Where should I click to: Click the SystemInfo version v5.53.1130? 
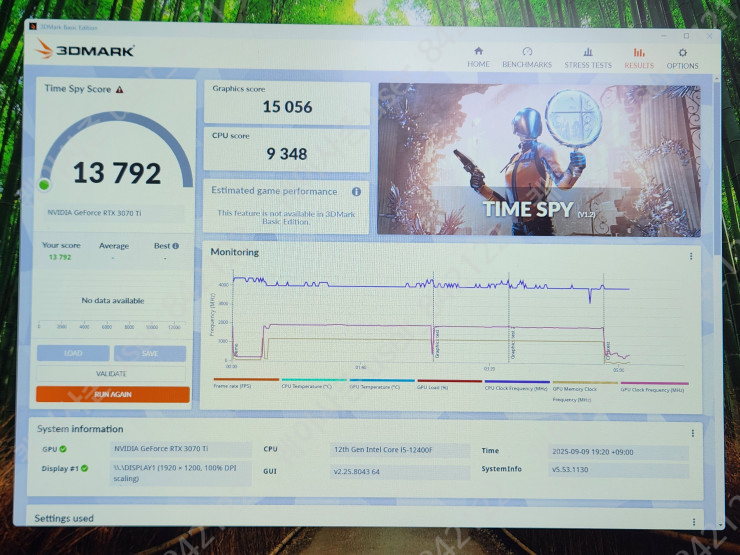coord(618,470)
